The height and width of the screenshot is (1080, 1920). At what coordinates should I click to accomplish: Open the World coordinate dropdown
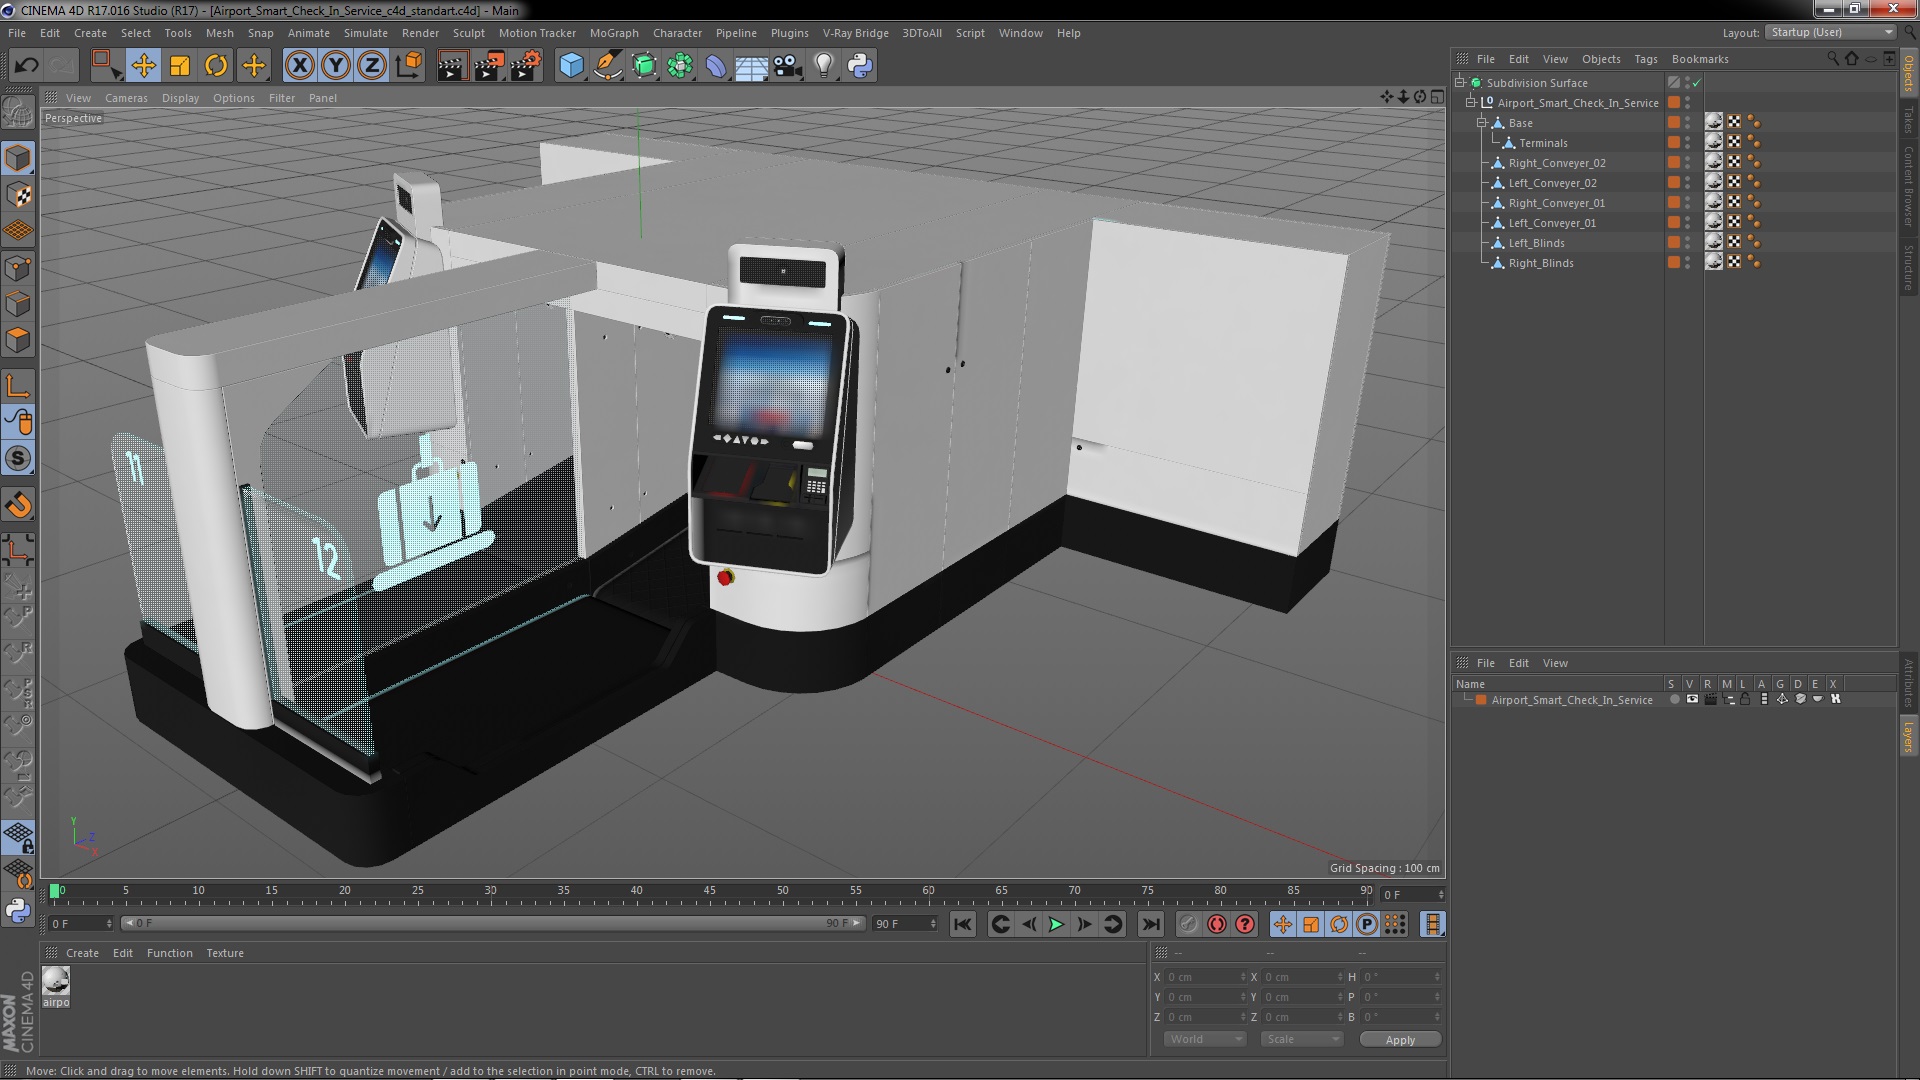(1205, 1039)
